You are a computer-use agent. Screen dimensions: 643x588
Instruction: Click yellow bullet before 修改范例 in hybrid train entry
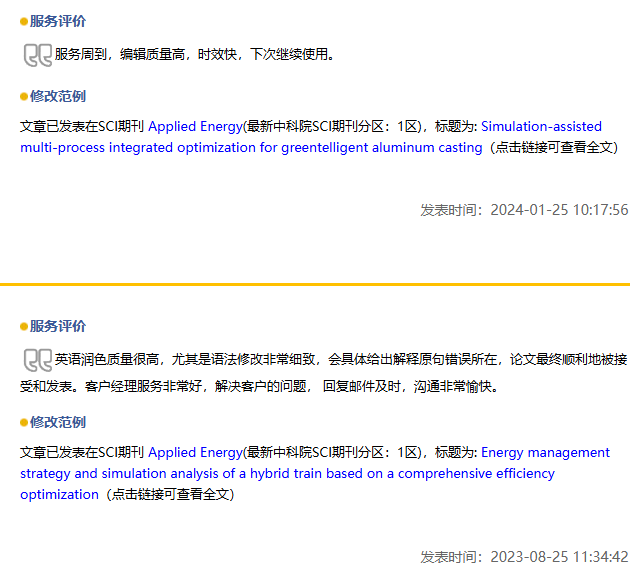(24, 423)
